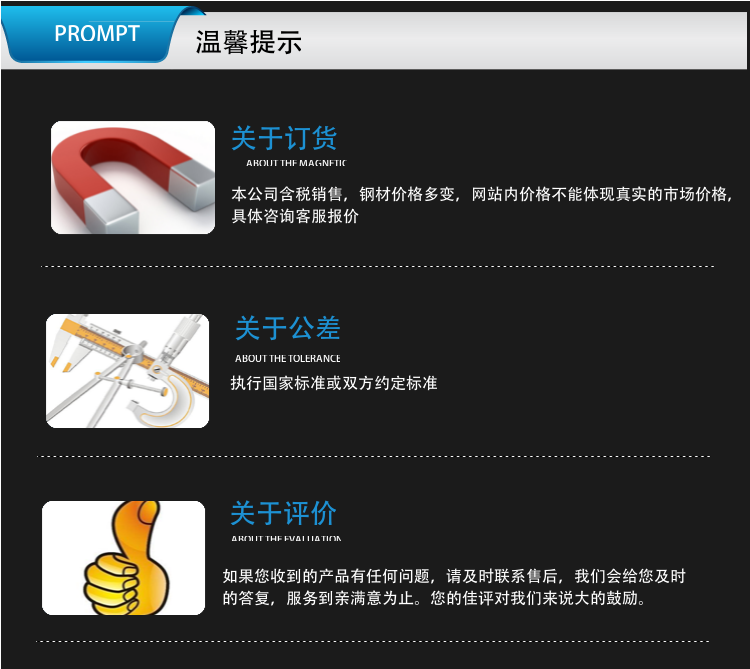Viewport: 750px width, 669px height.
Task: Select the 关于评价 heading
Action: coord(284,513)
